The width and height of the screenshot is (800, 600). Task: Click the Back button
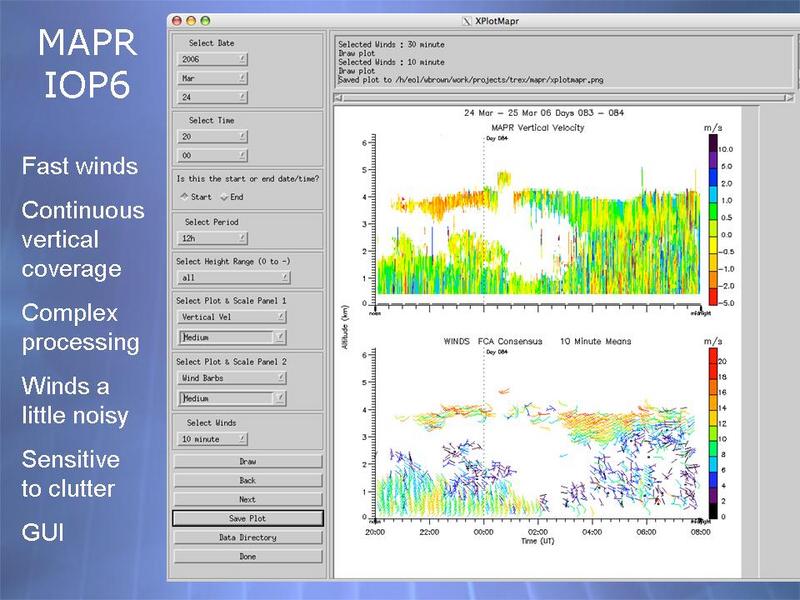247,481
